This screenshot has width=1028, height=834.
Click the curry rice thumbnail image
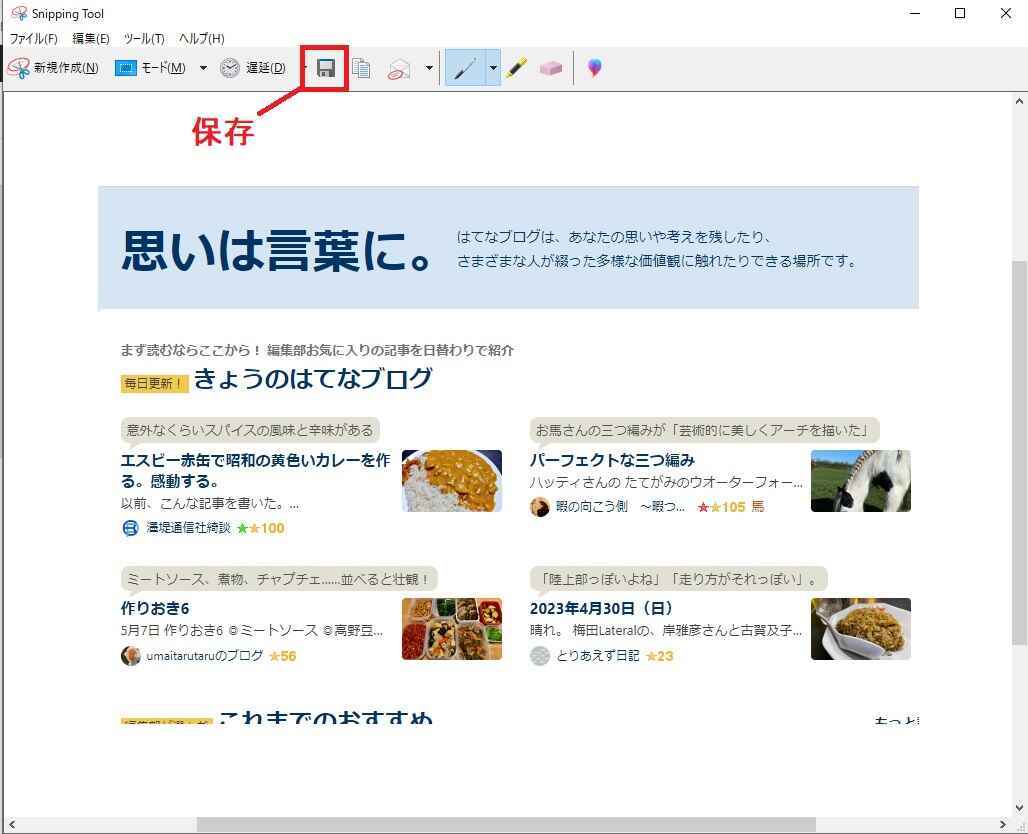pos(452,481)
